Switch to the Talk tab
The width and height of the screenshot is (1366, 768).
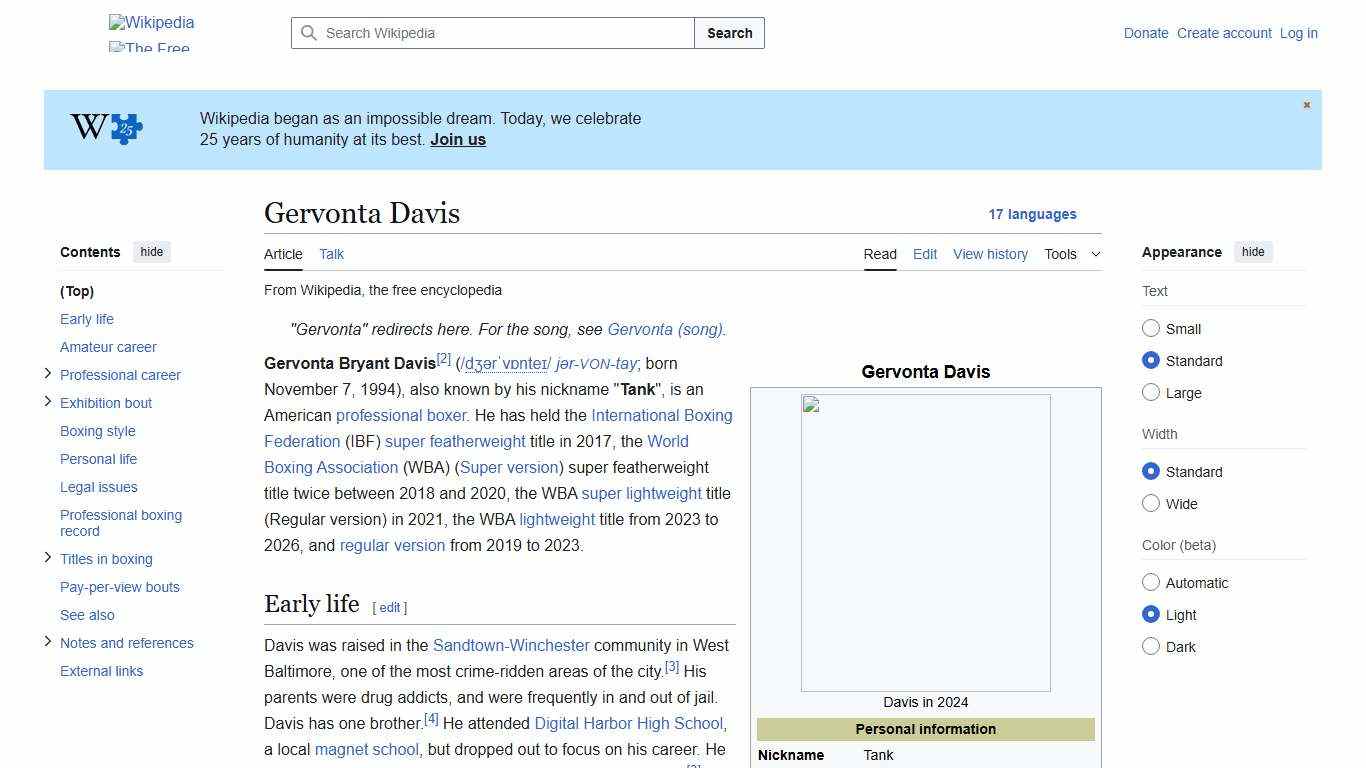pos(331,254)
